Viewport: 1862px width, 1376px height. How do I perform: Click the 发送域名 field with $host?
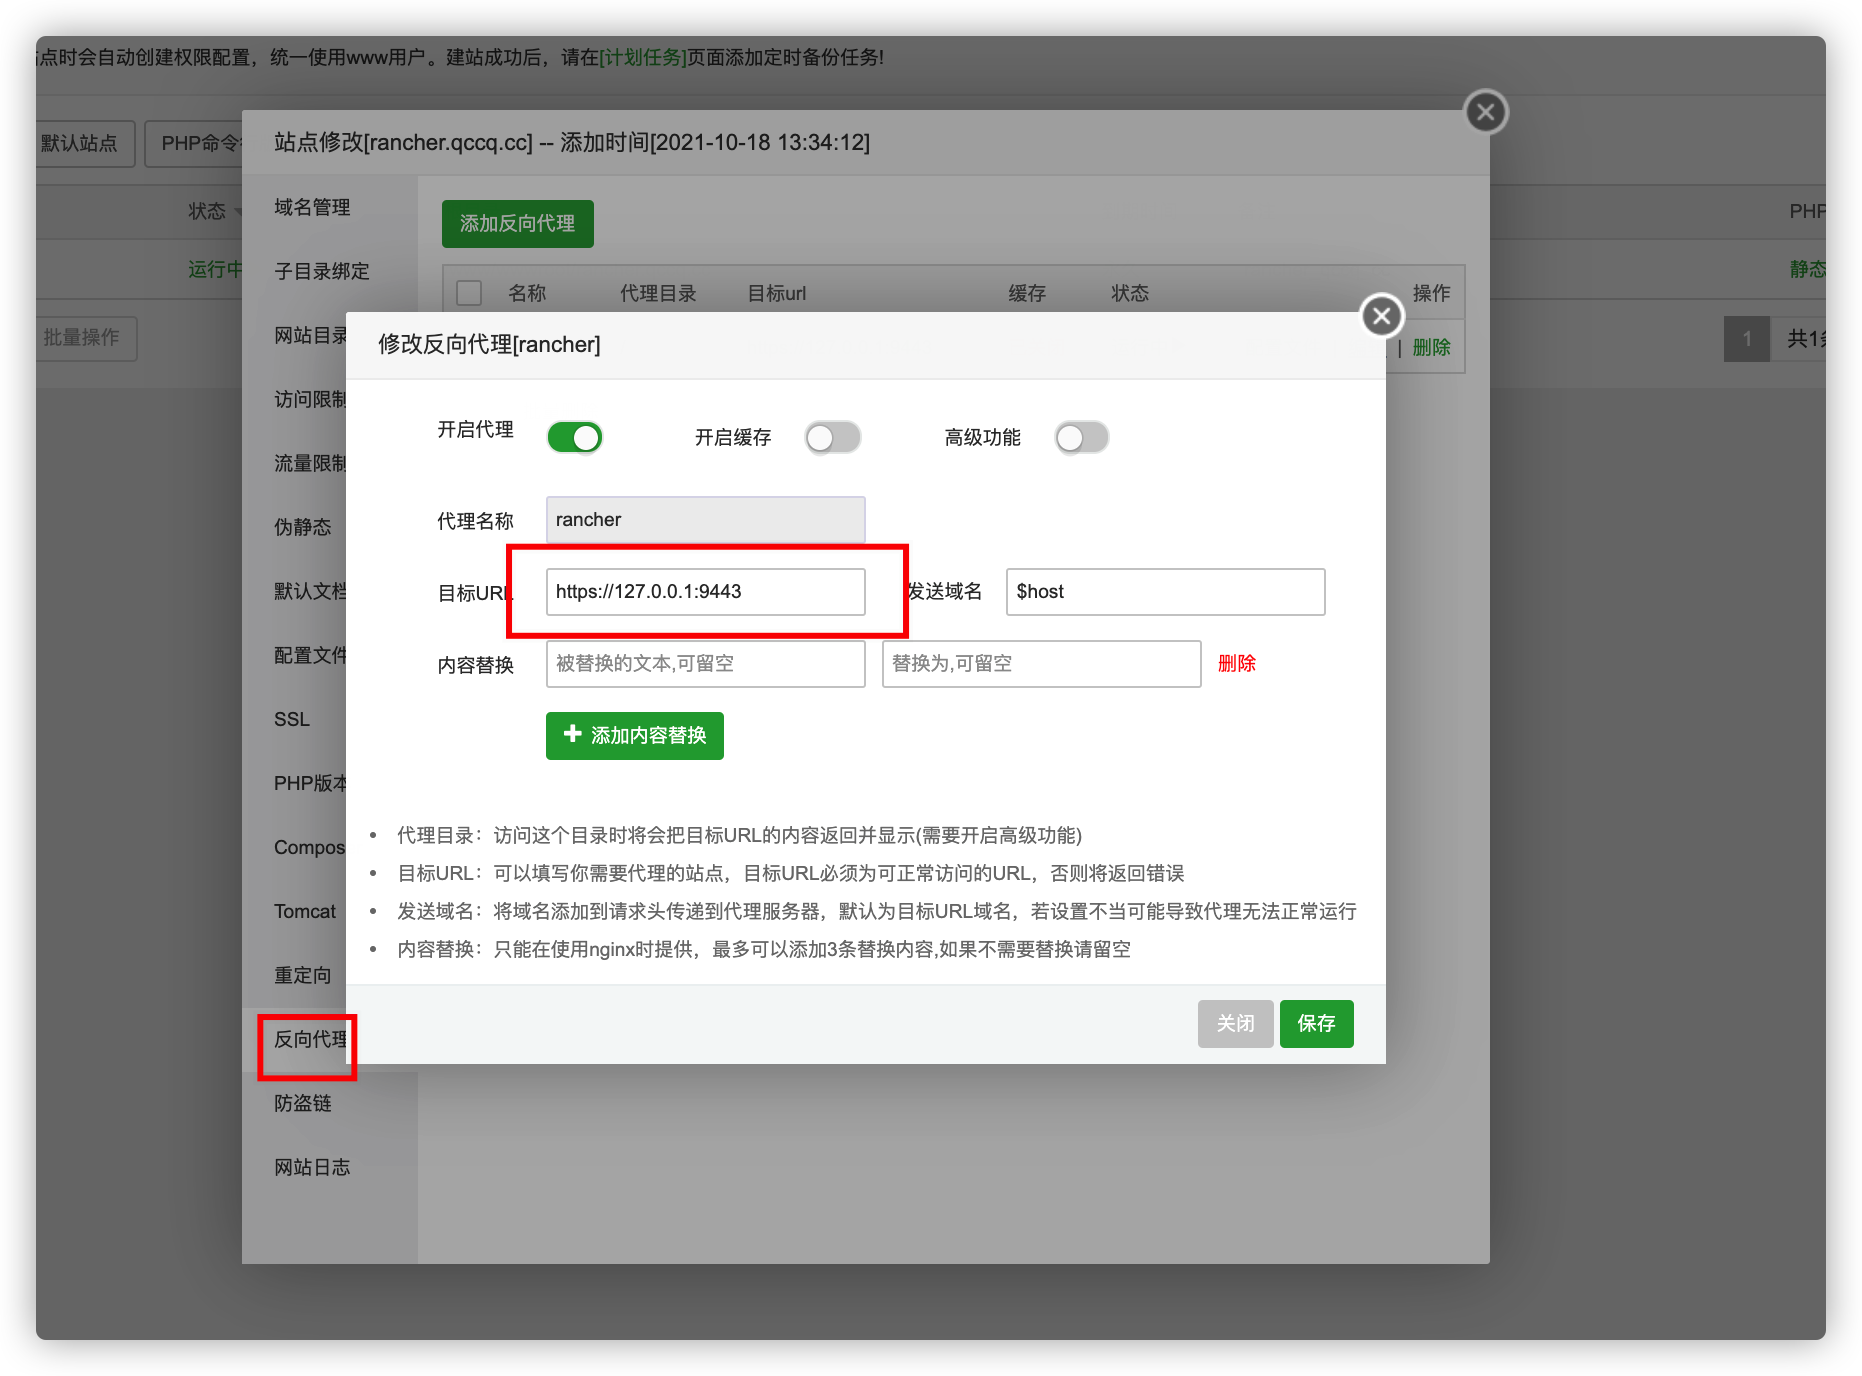[1166, 592]
